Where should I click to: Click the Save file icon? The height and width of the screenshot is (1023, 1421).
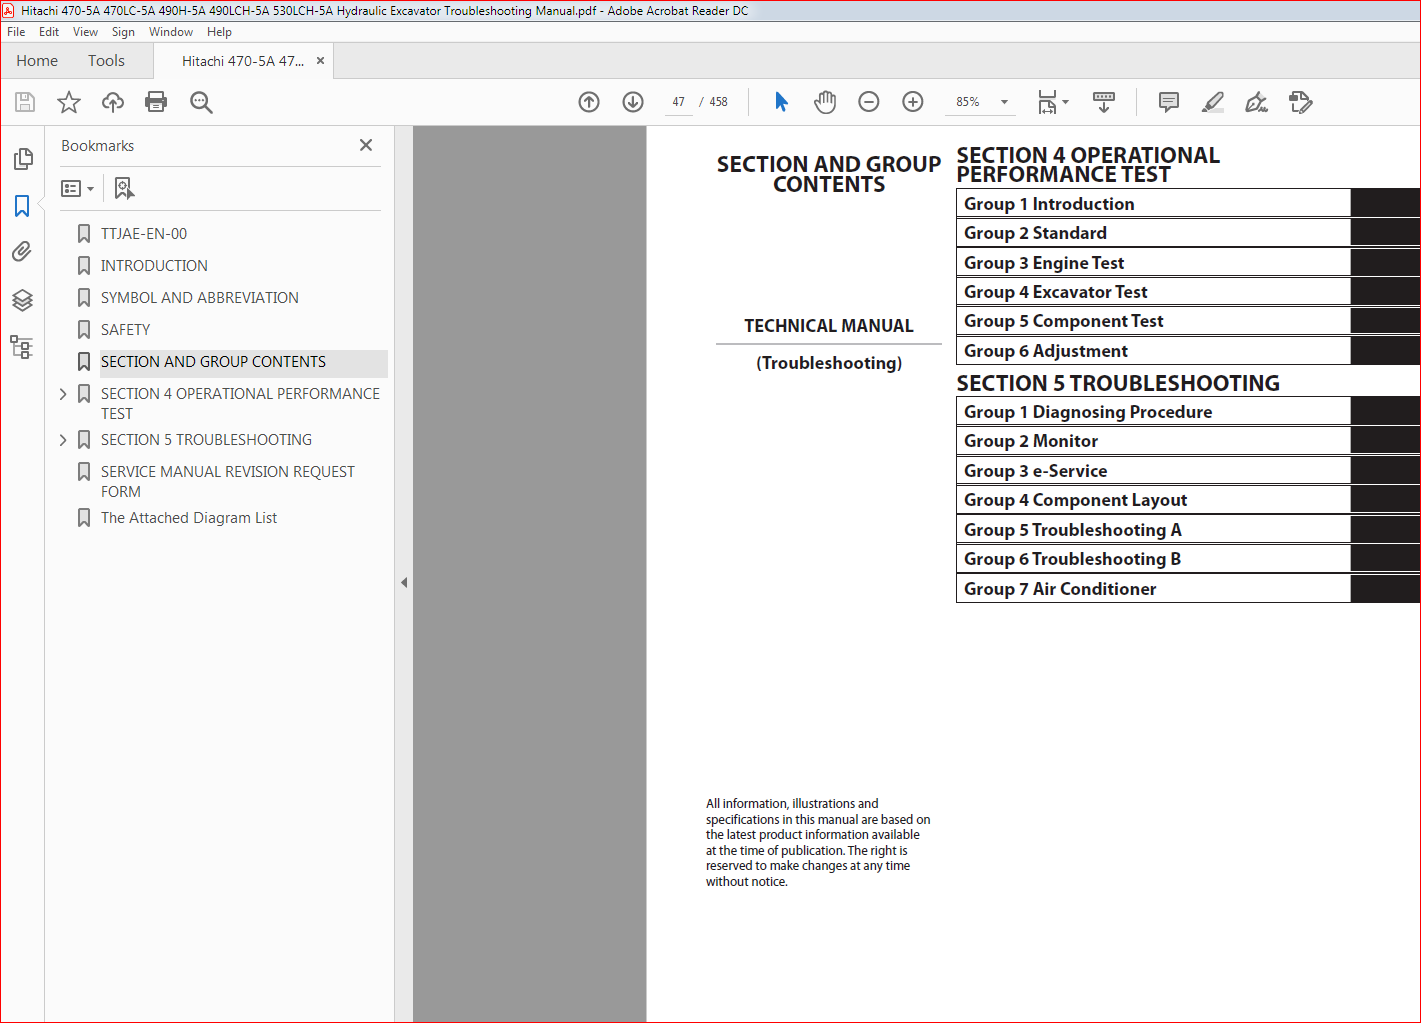25,102
